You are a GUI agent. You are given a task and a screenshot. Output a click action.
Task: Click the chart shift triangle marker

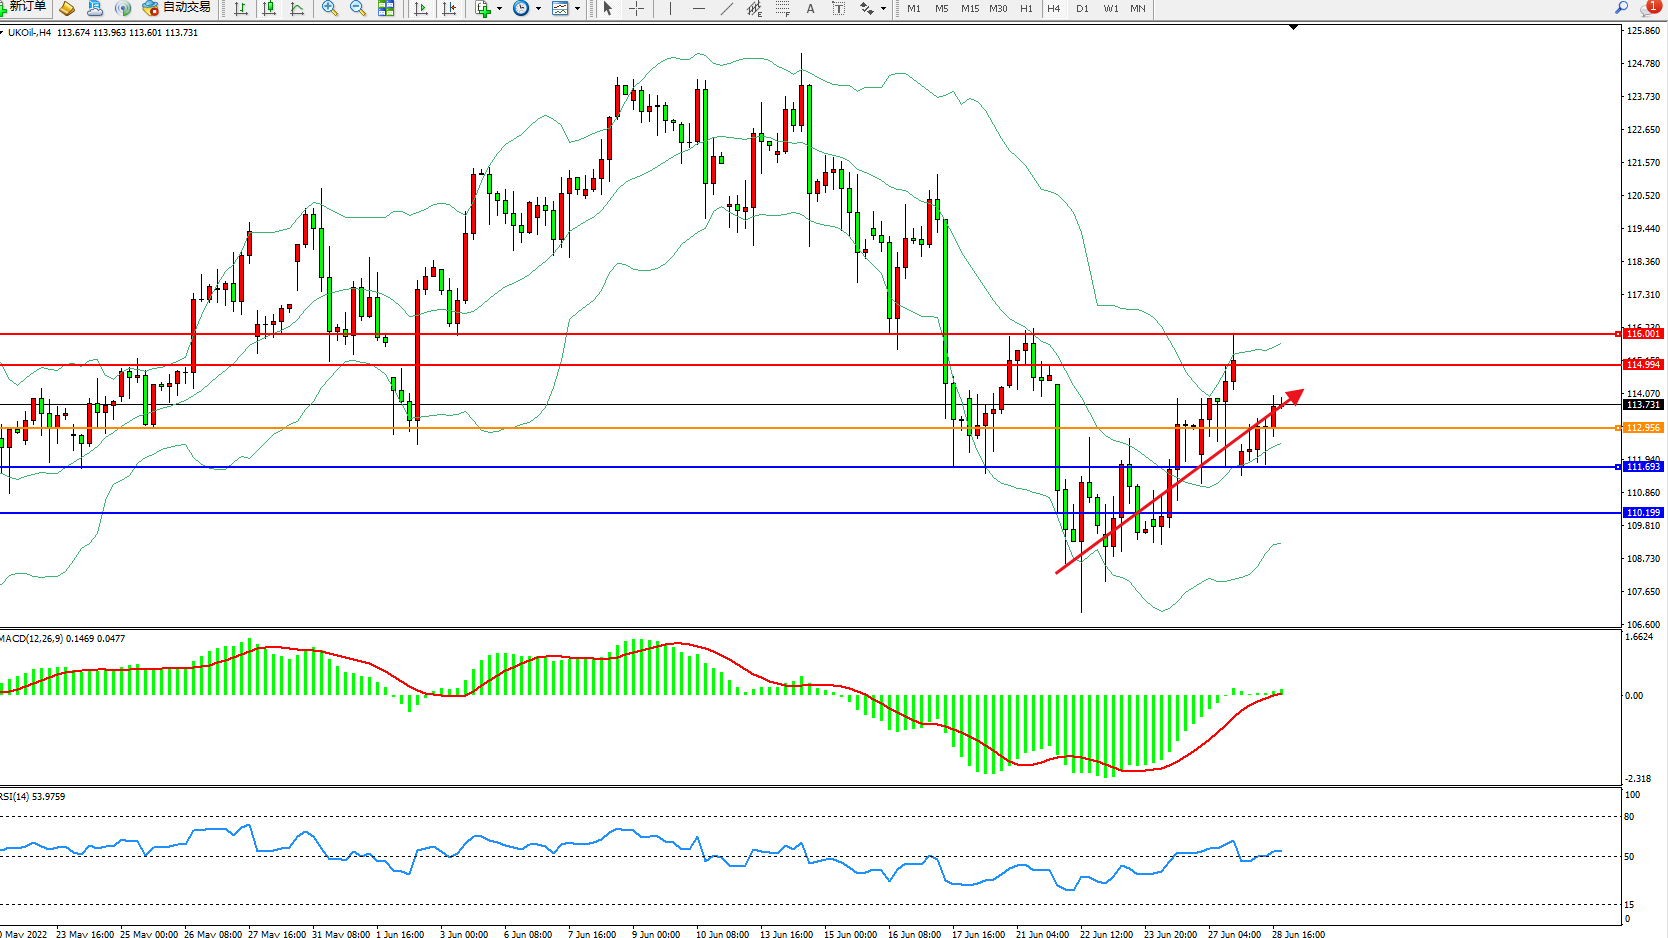pos(1293,28)
